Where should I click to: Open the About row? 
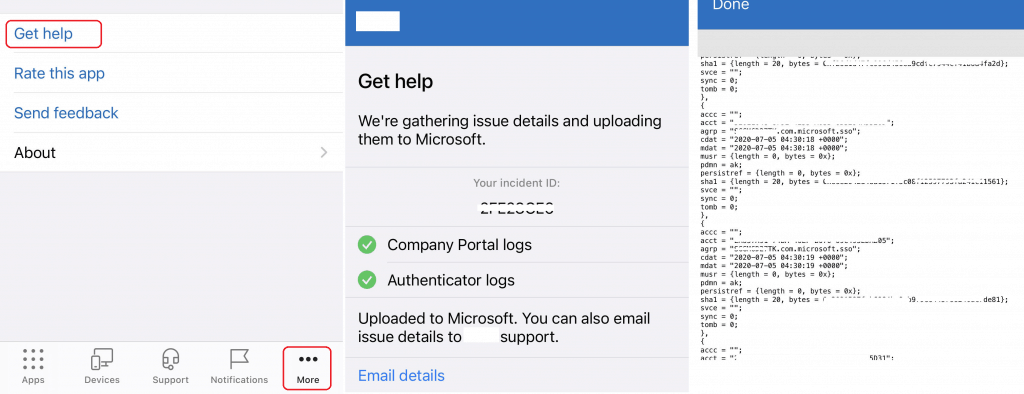pyautogui.click(x=171, y=153)
